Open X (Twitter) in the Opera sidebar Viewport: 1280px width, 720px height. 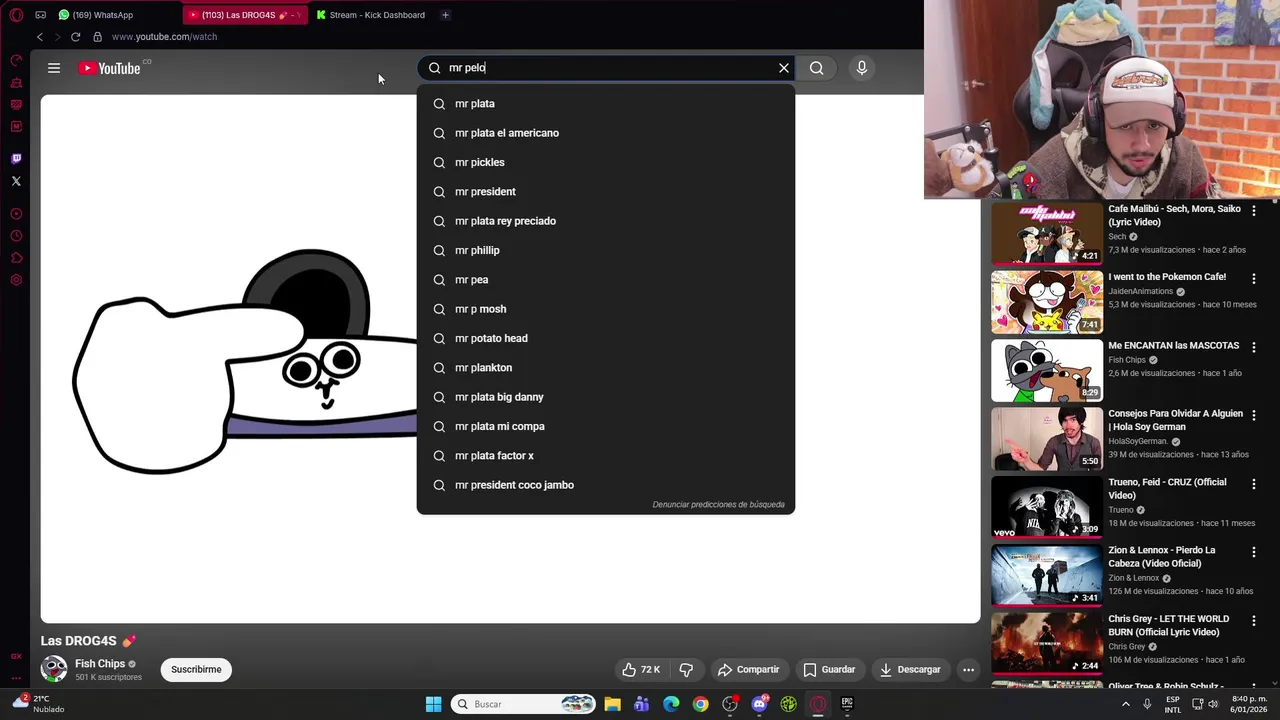tap(16, 181)
